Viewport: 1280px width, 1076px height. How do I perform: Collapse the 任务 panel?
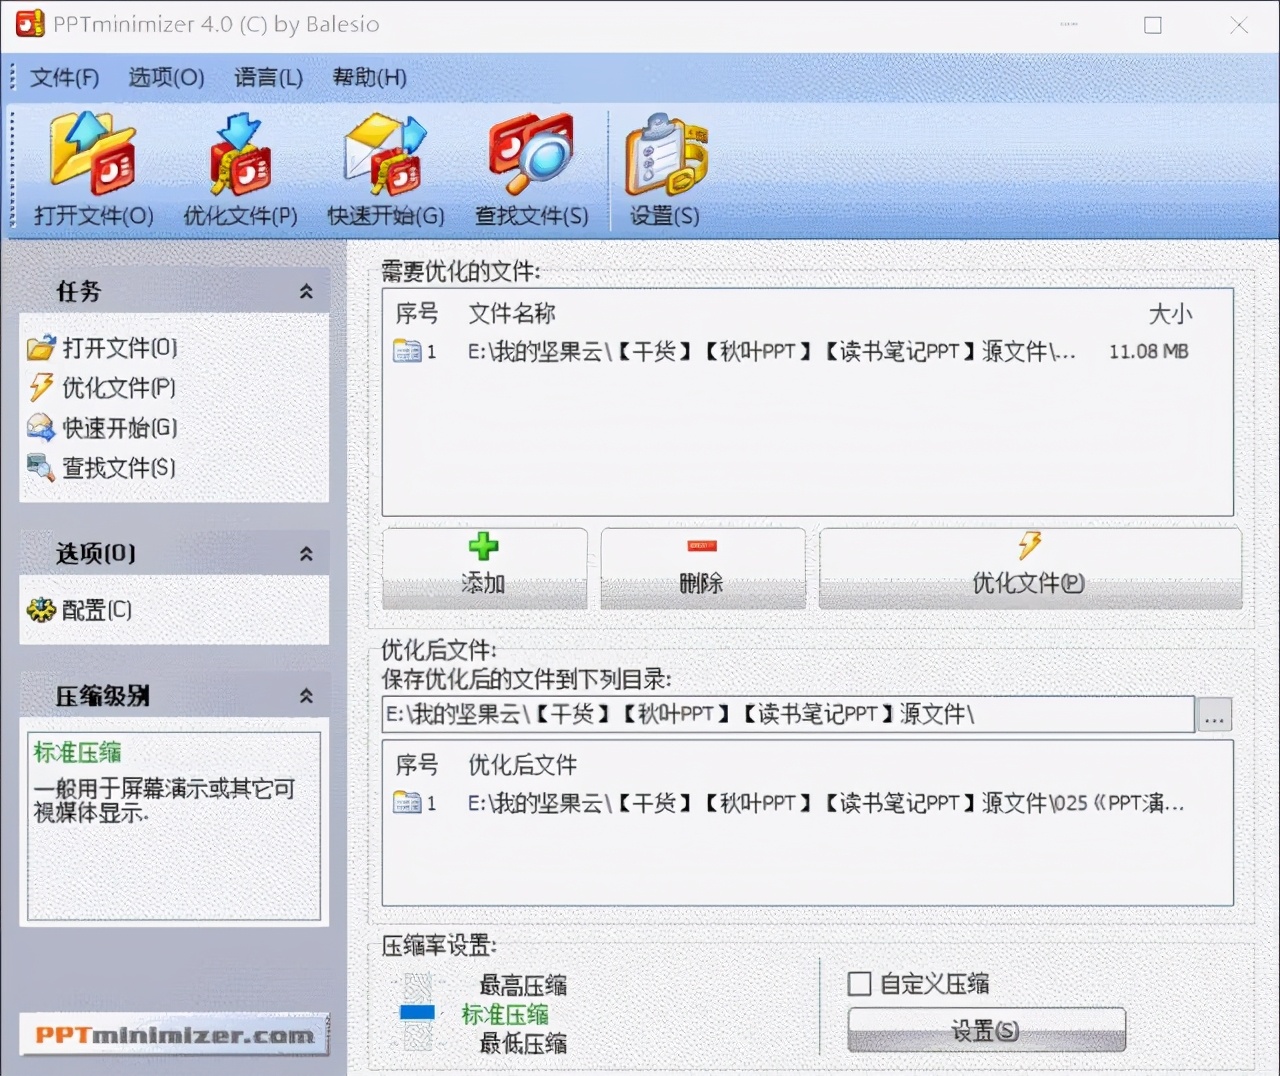click(306, 291)
